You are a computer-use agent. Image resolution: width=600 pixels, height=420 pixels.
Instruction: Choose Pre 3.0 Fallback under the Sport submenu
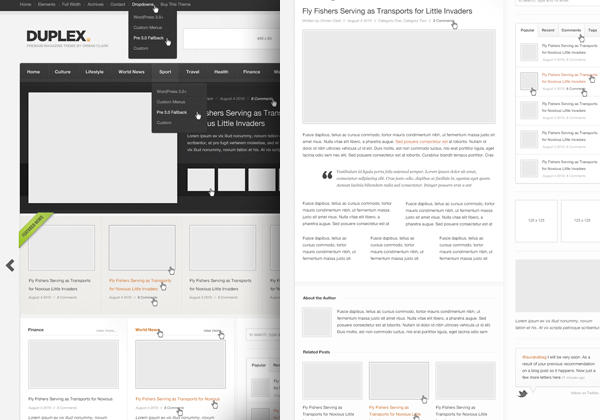coord(171,112)
